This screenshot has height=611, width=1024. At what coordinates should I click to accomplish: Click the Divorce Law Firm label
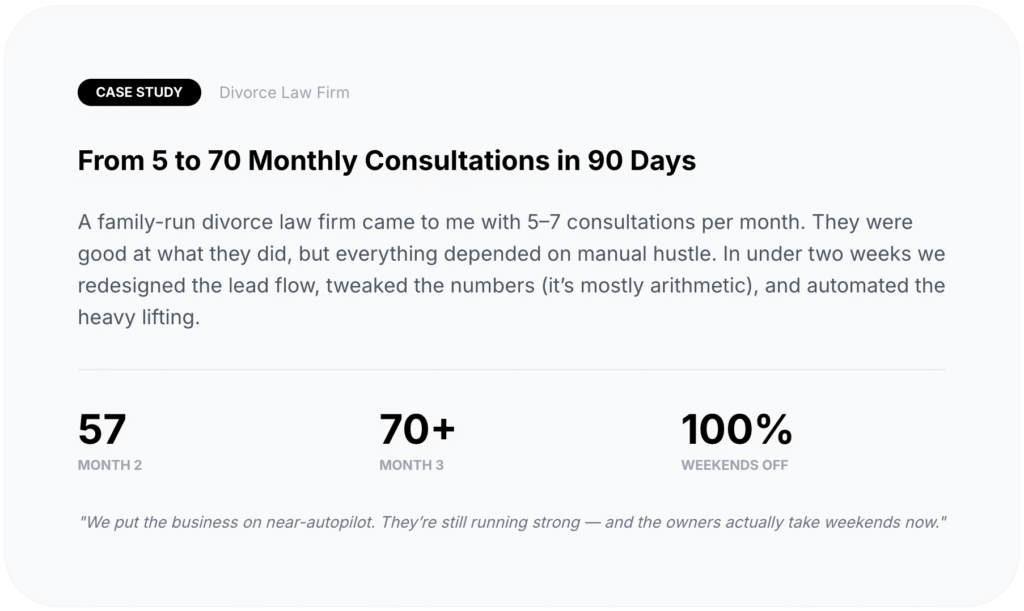(x=284, y=93)
